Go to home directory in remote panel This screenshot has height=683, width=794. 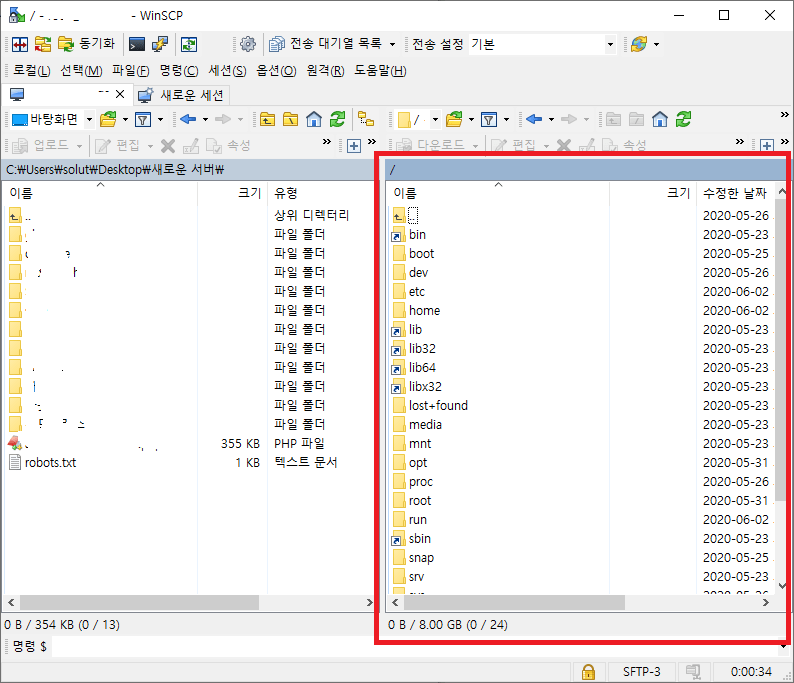(660, 119)
